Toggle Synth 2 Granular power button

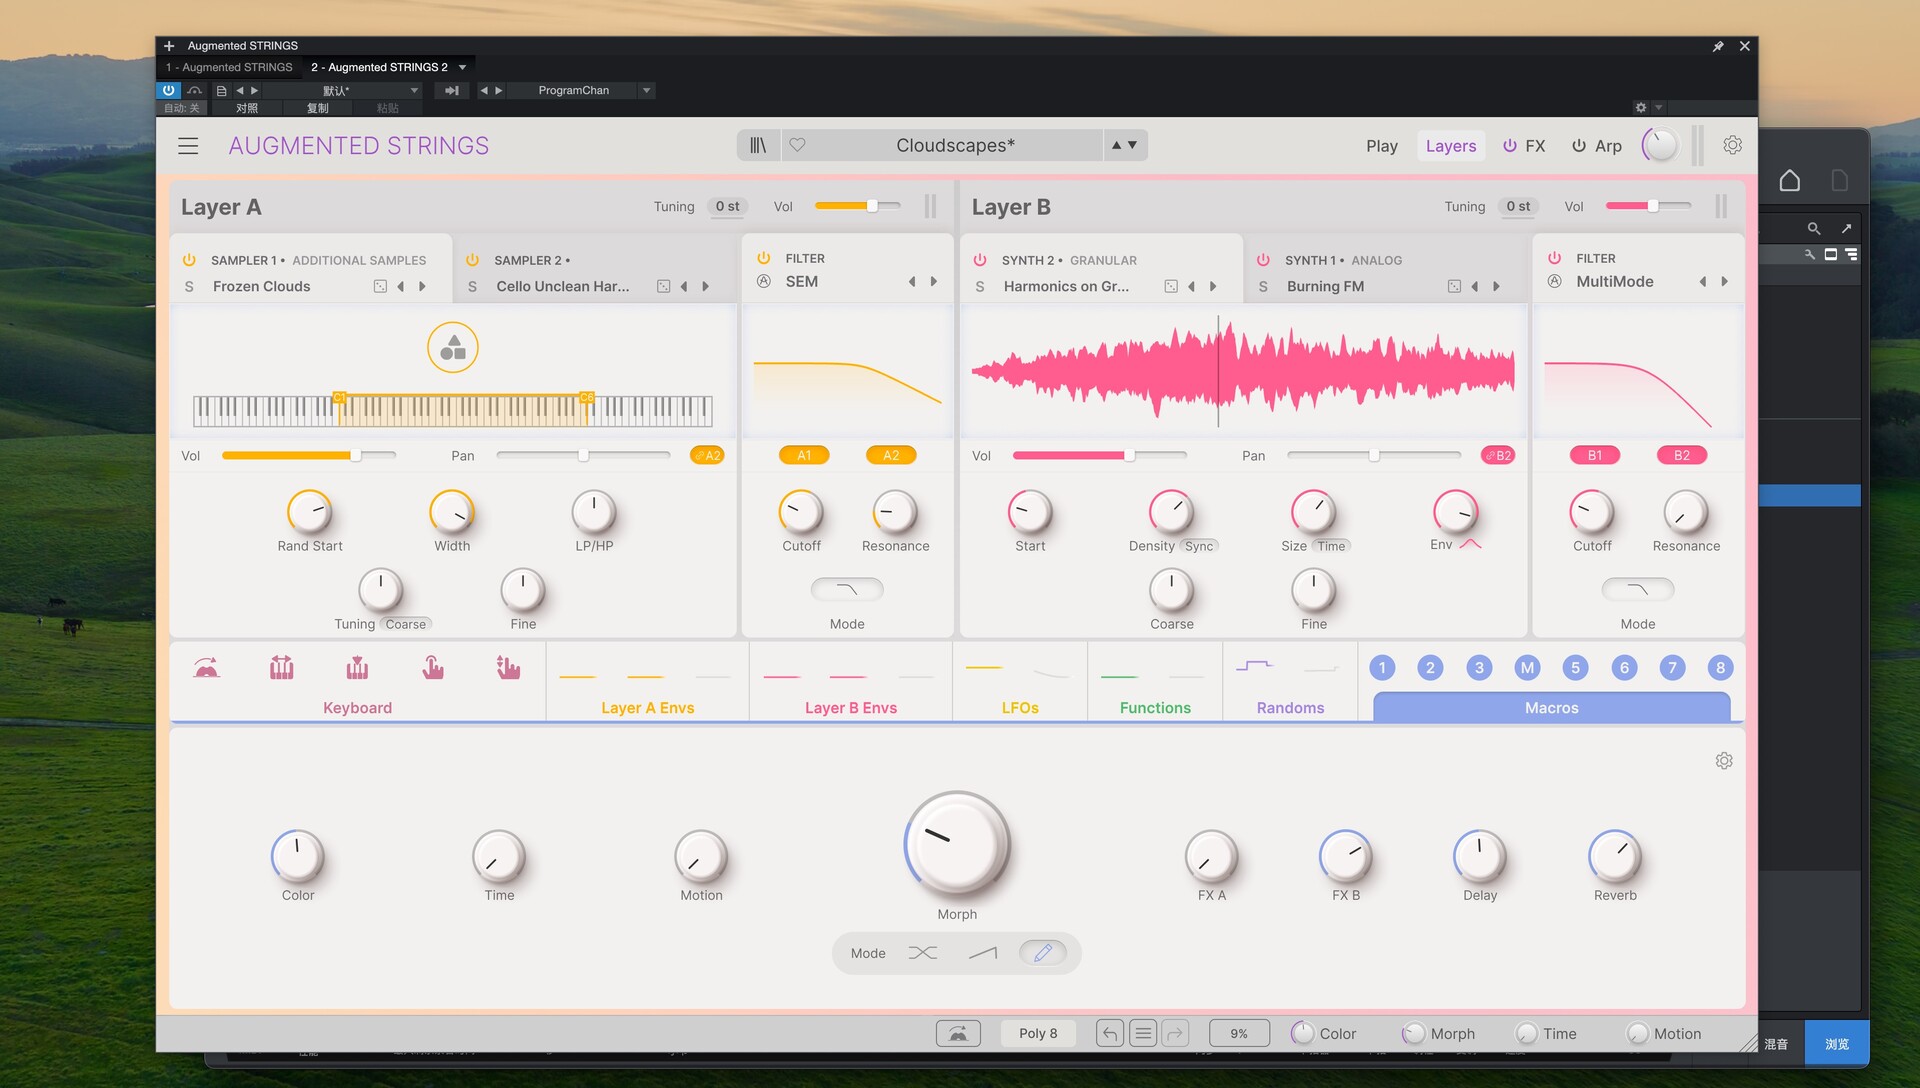point(980,260)
